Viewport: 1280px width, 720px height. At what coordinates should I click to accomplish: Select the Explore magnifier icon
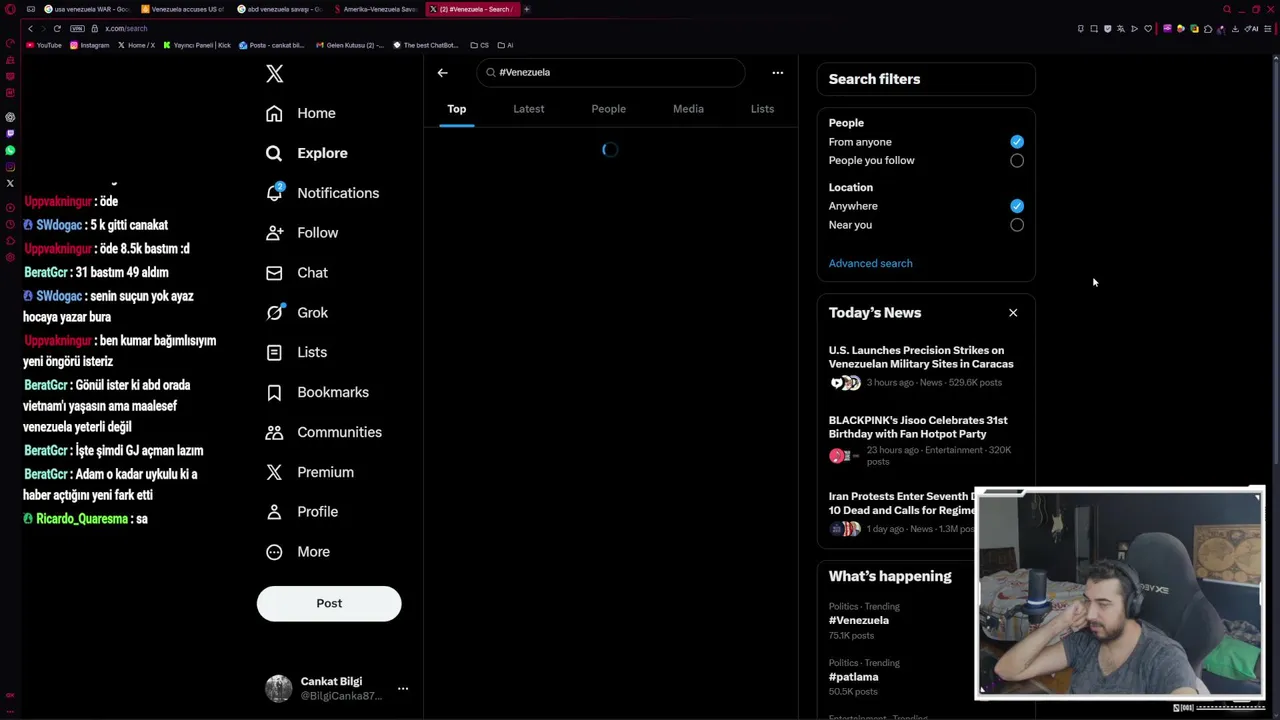coord(274,153)
